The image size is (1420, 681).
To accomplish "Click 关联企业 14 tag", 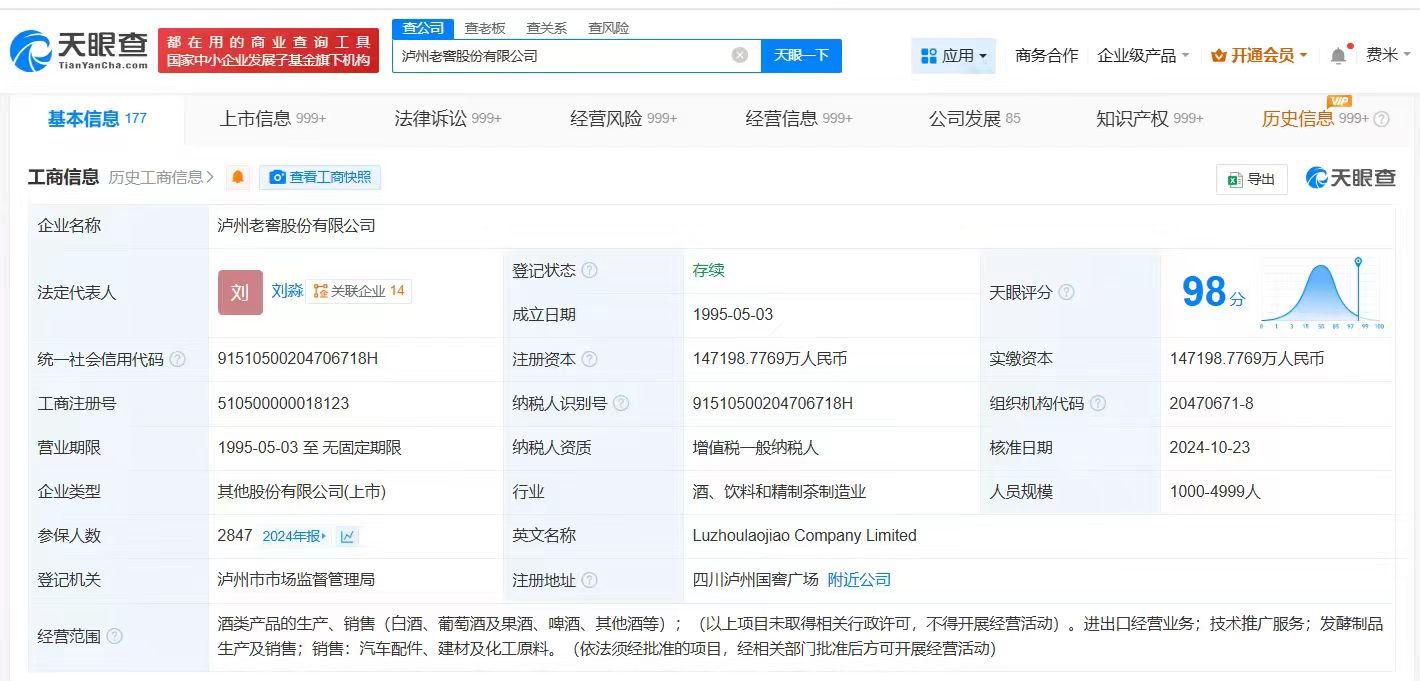I will (359, 291).
